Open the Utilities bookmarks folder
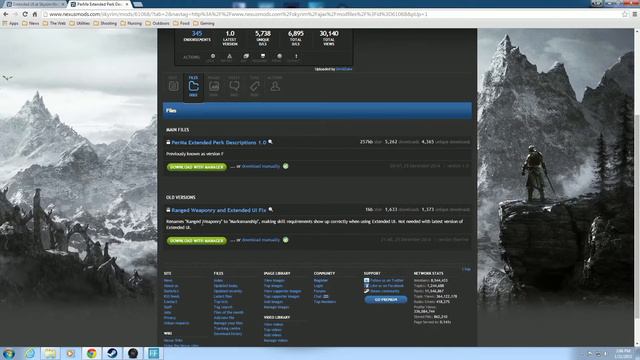 pos(80,23)
